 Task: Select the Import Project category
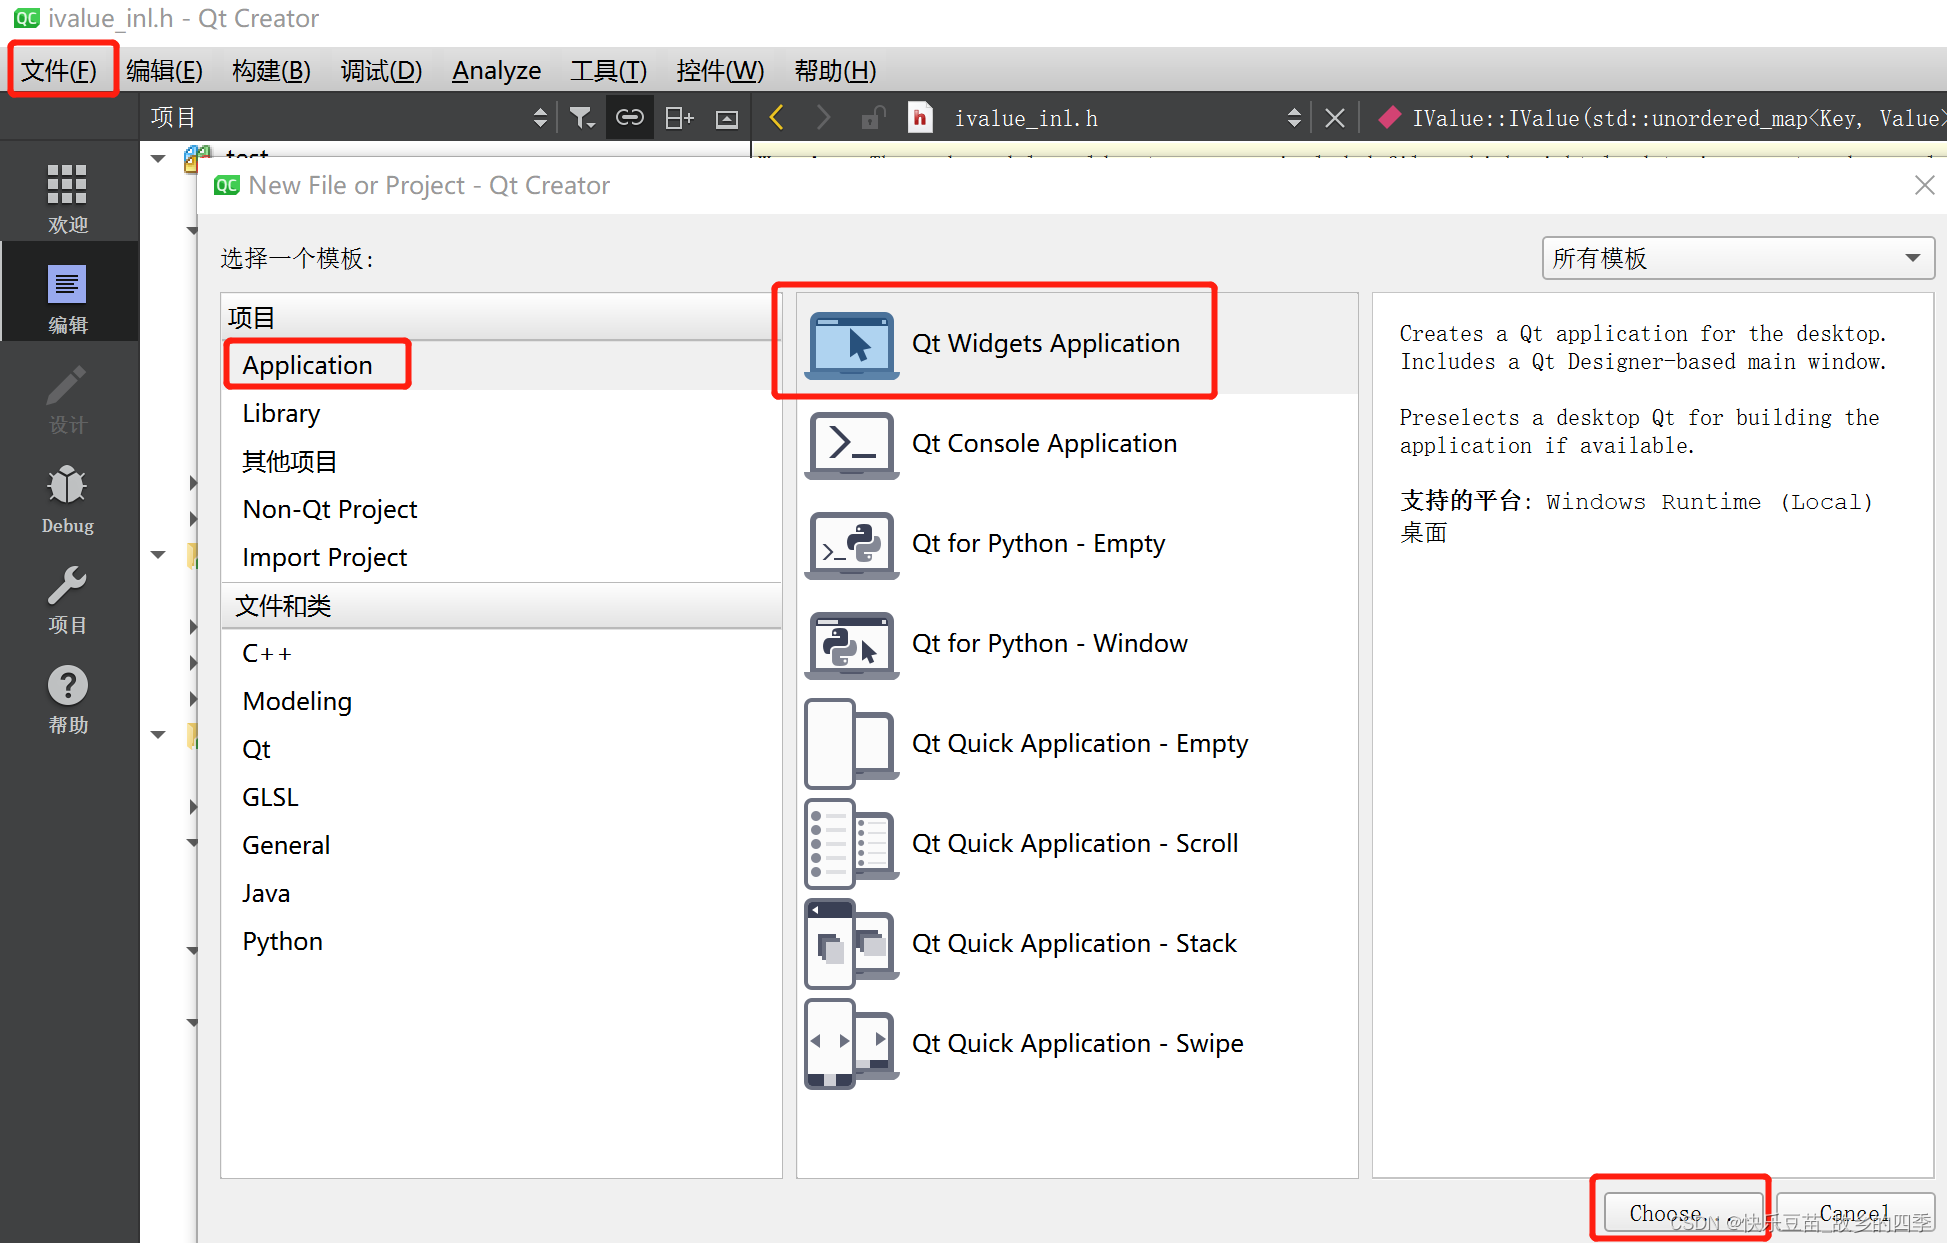pyautogui.click(x=500, y=557)
